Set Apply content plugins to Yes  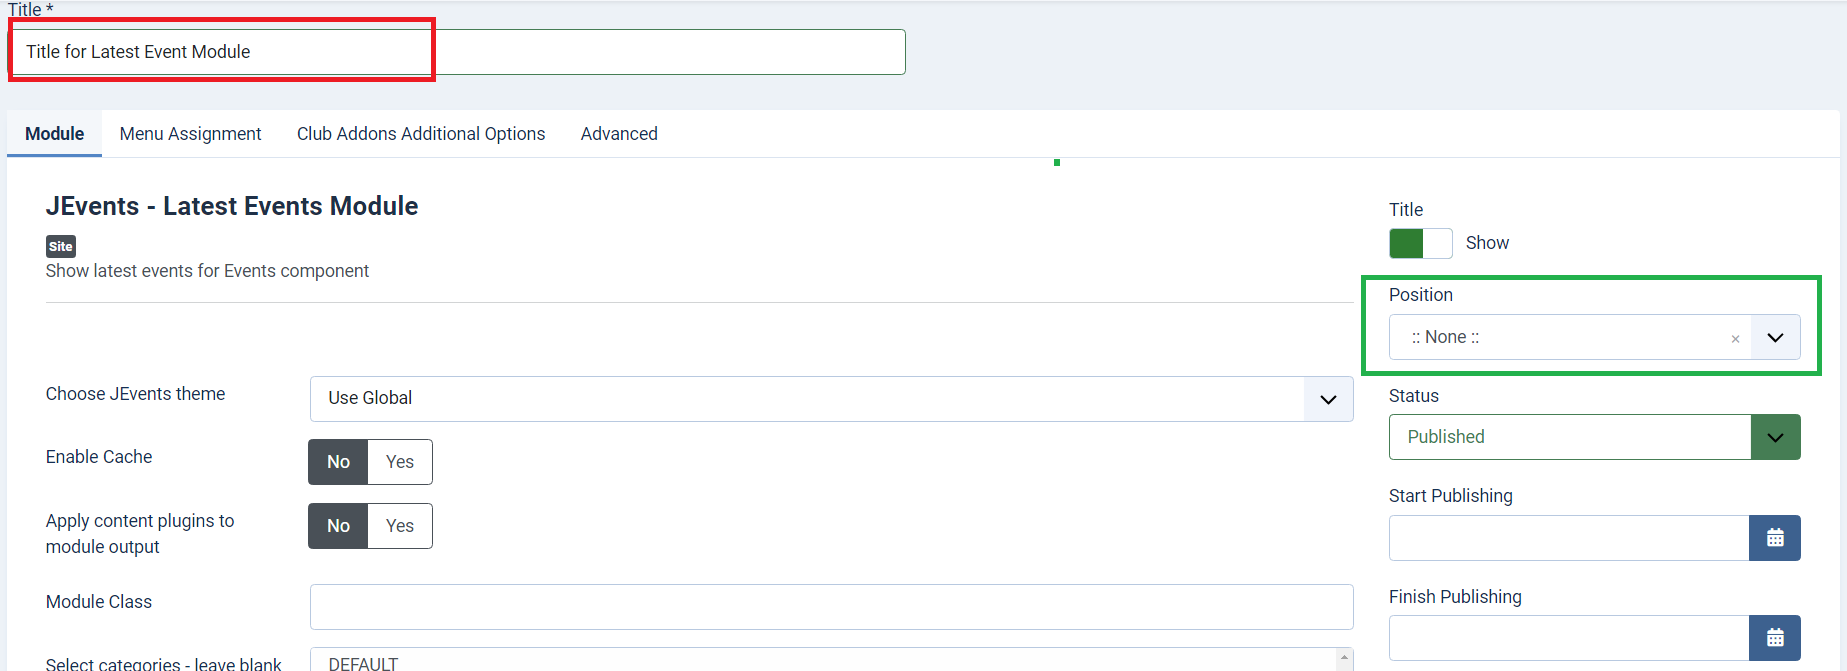pos(400,526)
